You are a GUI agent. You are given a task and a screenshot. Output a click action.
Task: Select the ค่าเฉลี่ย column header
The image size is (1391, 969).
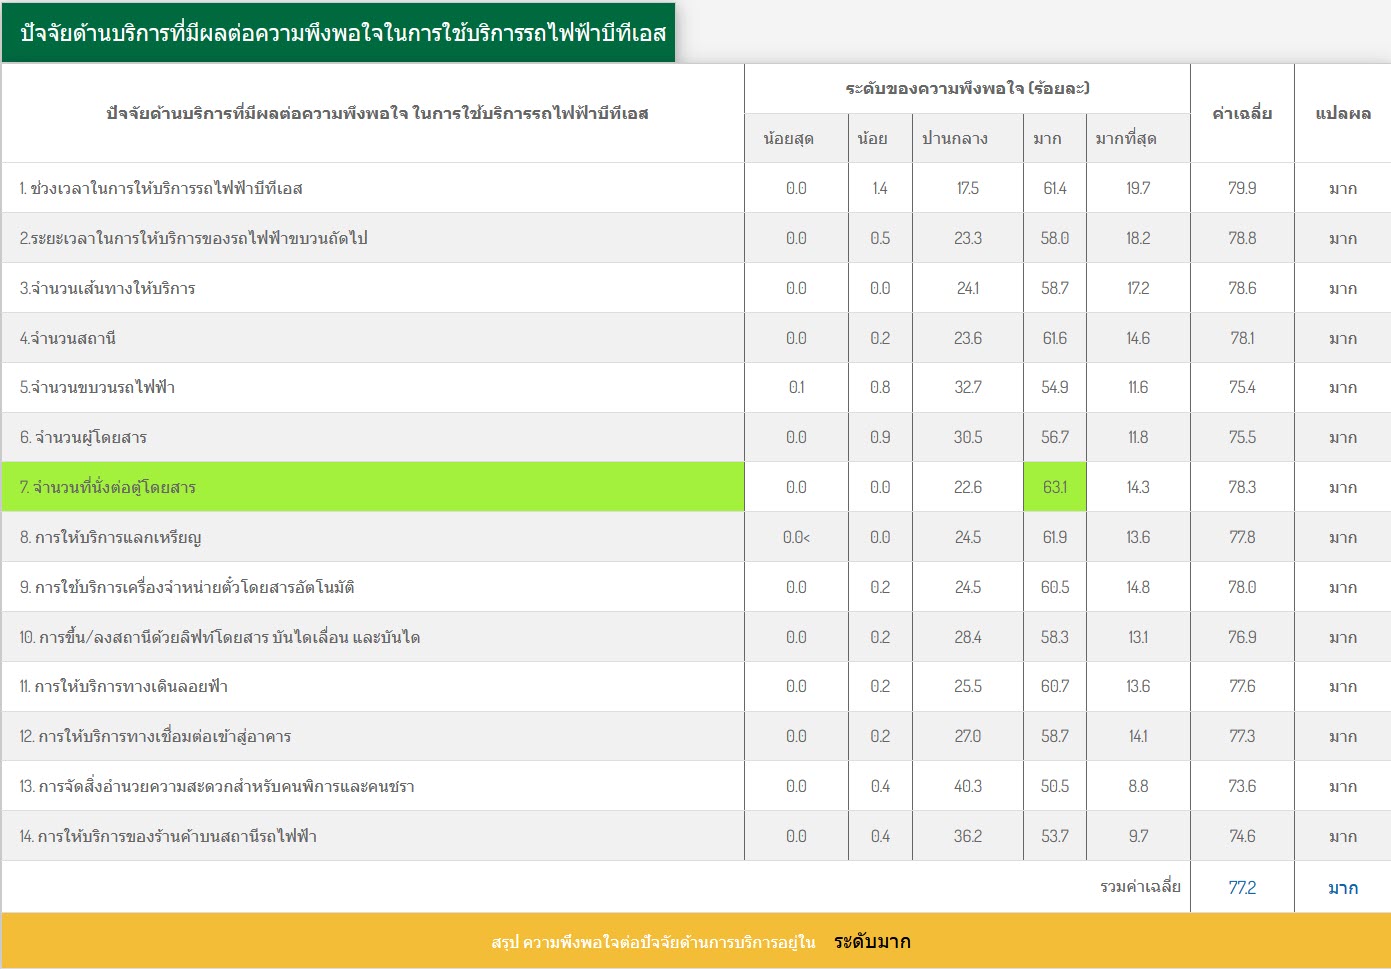click(1241, 114)
